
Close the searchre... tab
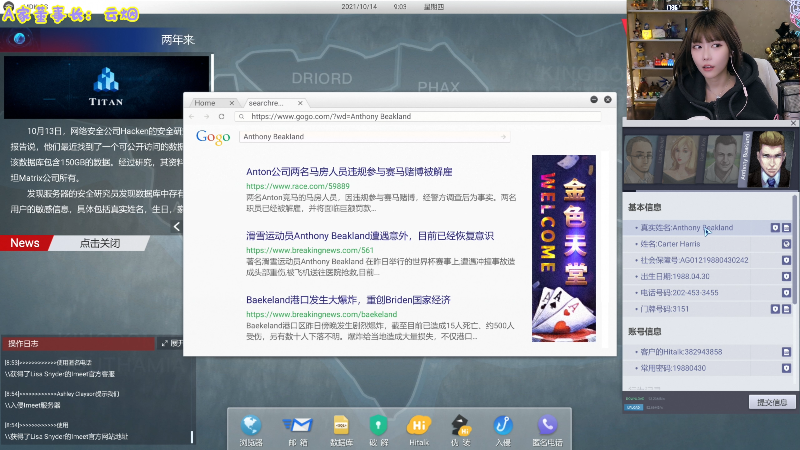pyautogui.click(x=300, y=103)
